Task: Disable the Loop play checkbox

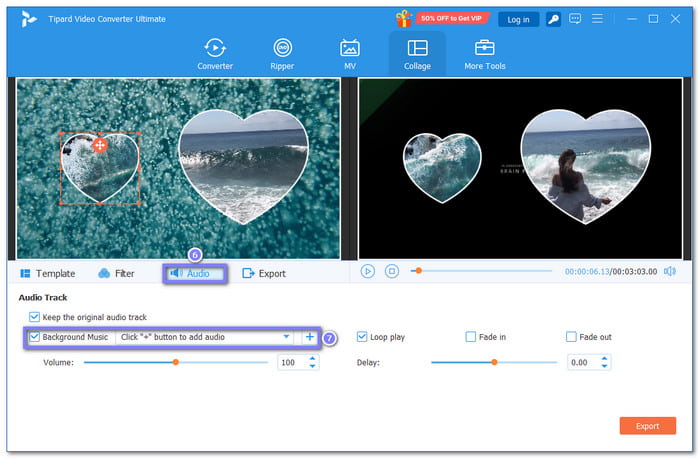Action: point(362,337)
